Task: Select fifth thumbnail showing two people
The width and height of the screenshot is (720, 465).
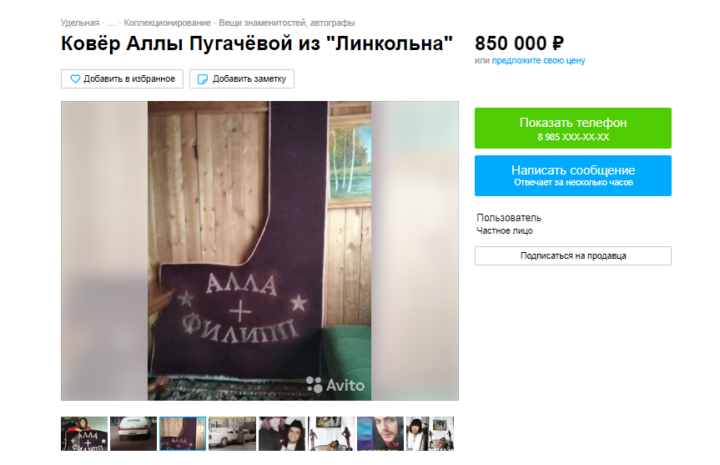Action: [x=281, y=434]
